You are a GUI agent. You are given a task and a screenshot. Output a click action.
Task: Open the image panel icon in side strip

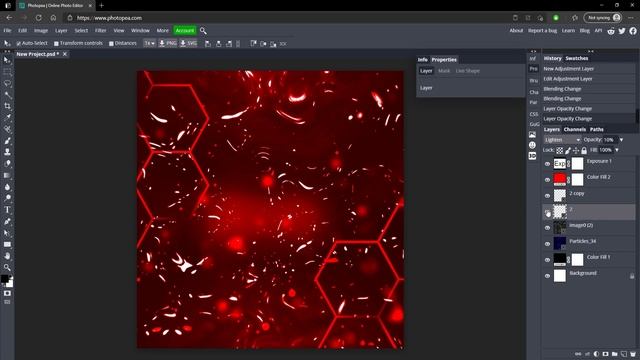pyautogui.click(x=532, y=135)
